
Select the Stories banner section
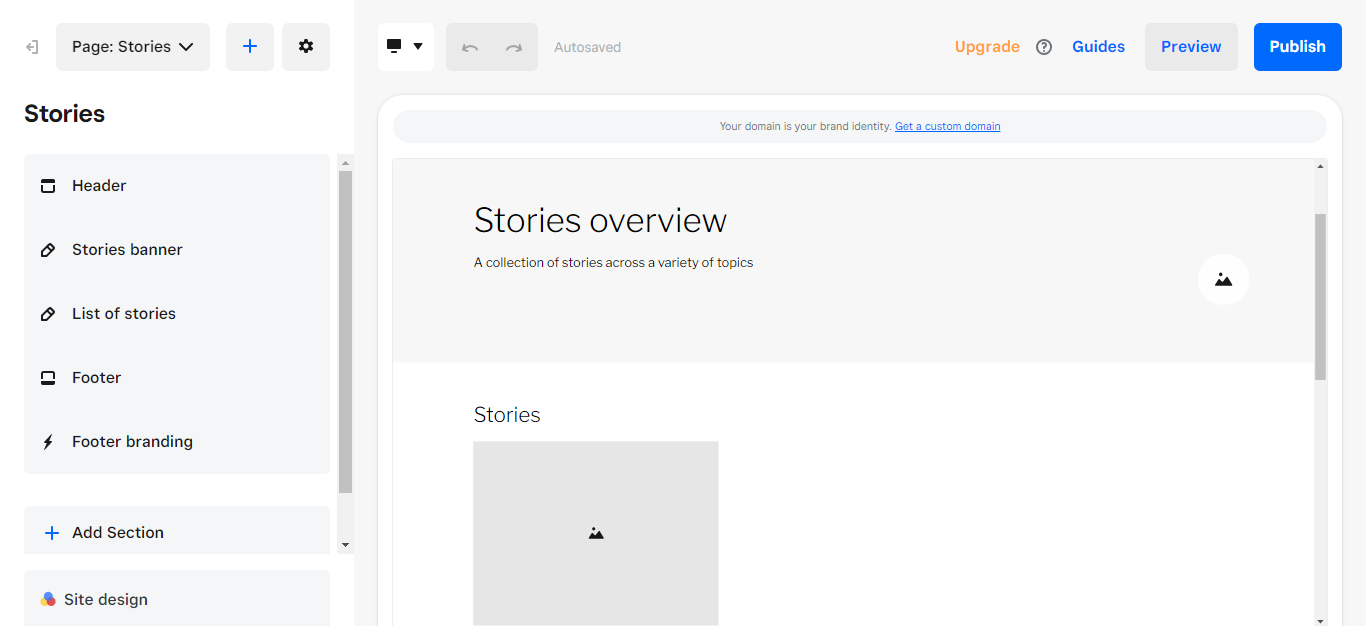click(x=177, y=250)
